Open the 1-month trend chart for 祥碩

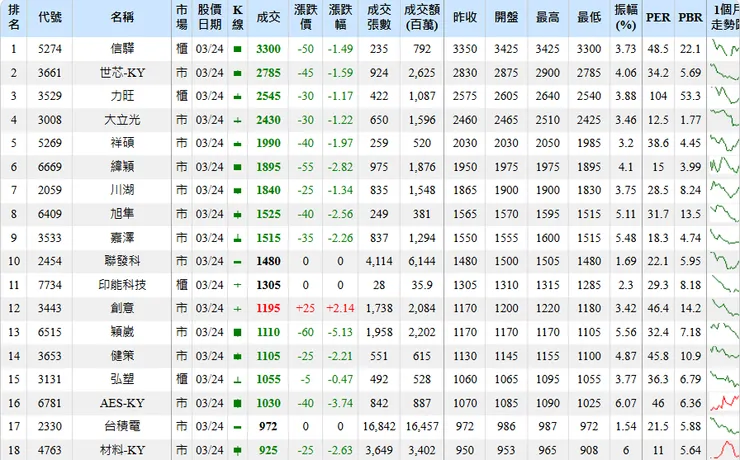coord(725,143)
